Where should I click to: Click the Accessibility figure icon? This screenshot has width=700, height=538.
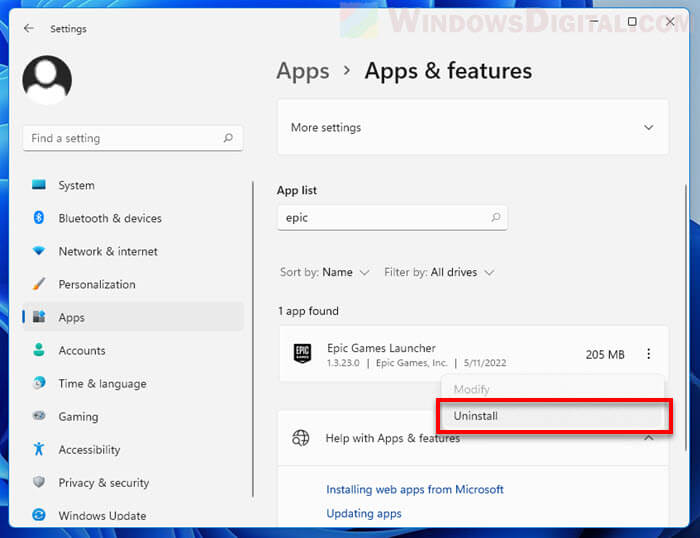tap(39, 449)
